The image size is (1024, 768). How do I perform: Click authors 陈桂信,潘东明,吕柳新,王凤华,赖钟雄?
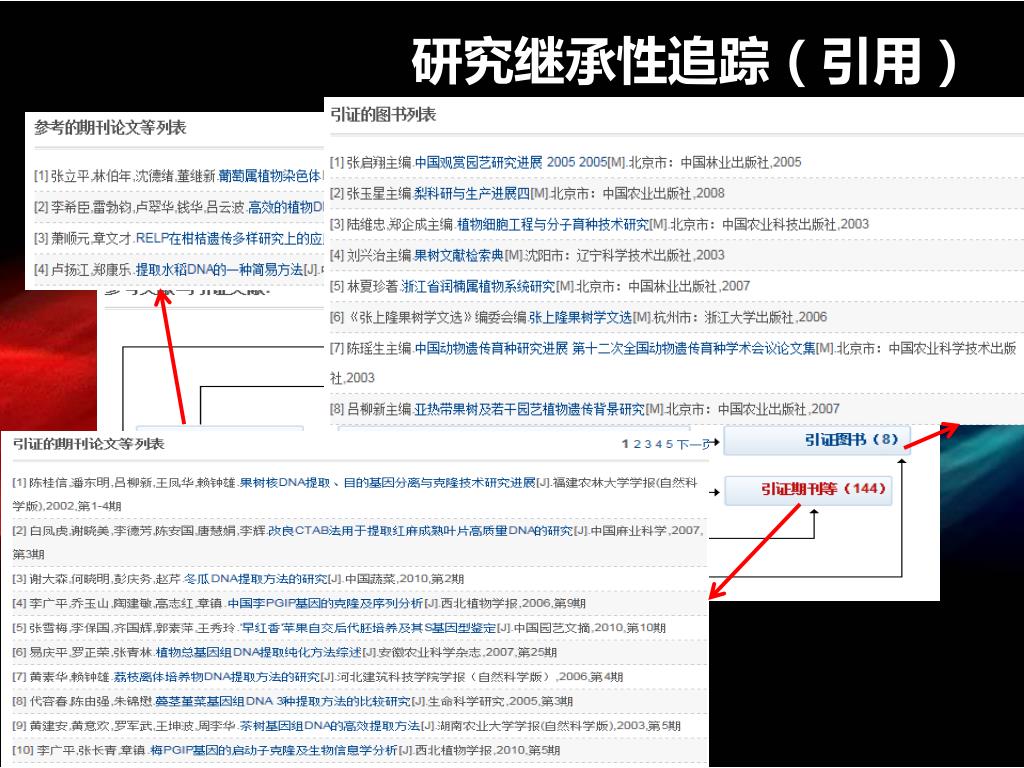(x=133, y=483)
